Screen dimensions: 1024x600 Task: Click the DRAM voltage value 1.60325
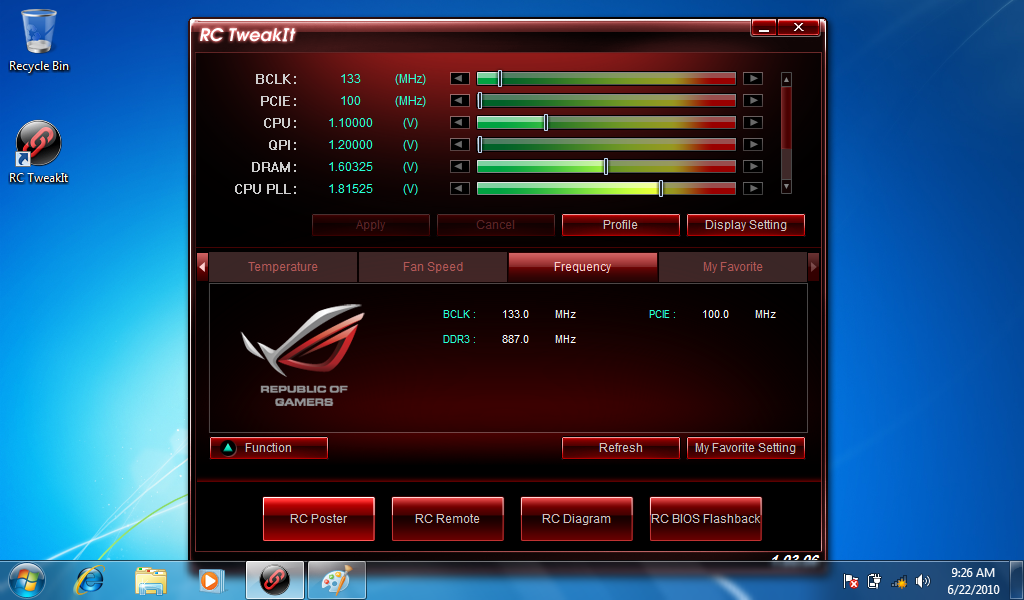point(350,166)
